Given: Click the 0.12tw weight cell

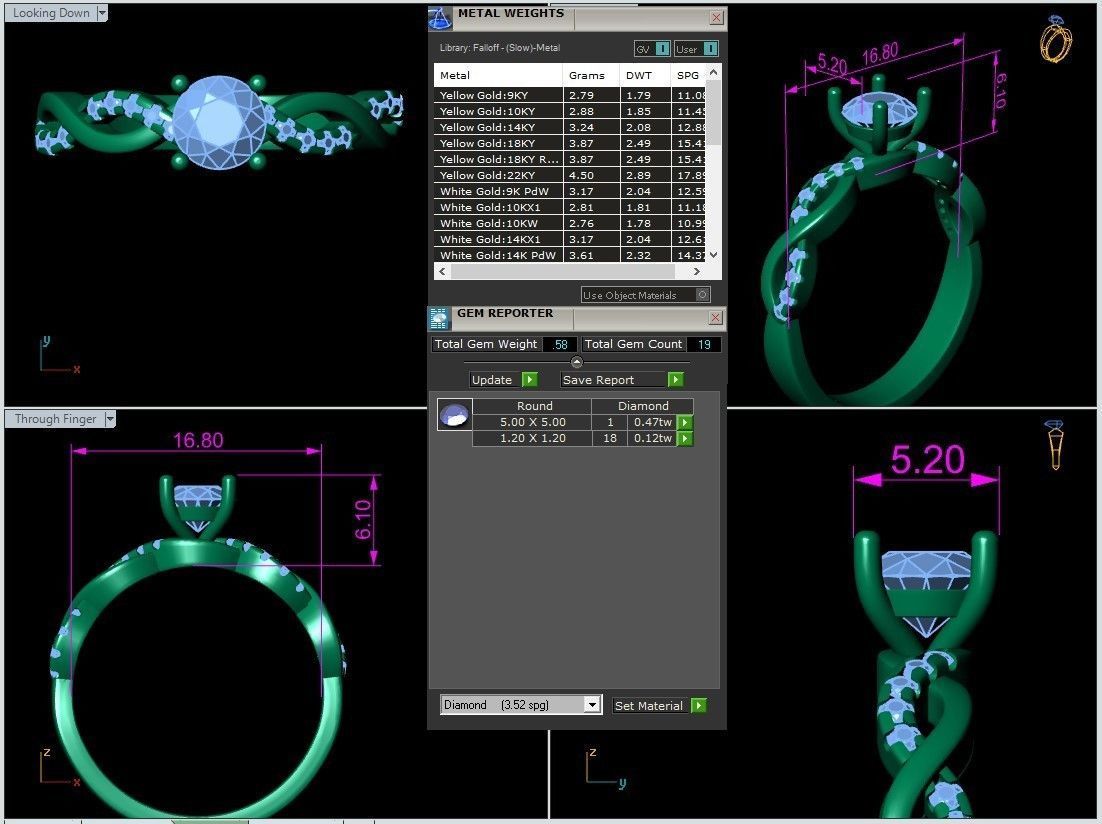Looking at the screenshot, I should [x=652, y=438].
